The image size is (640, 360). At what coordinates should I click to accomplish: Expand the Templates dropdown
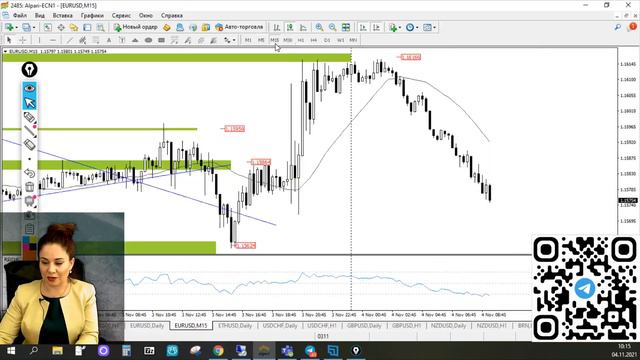pos(435,27)
